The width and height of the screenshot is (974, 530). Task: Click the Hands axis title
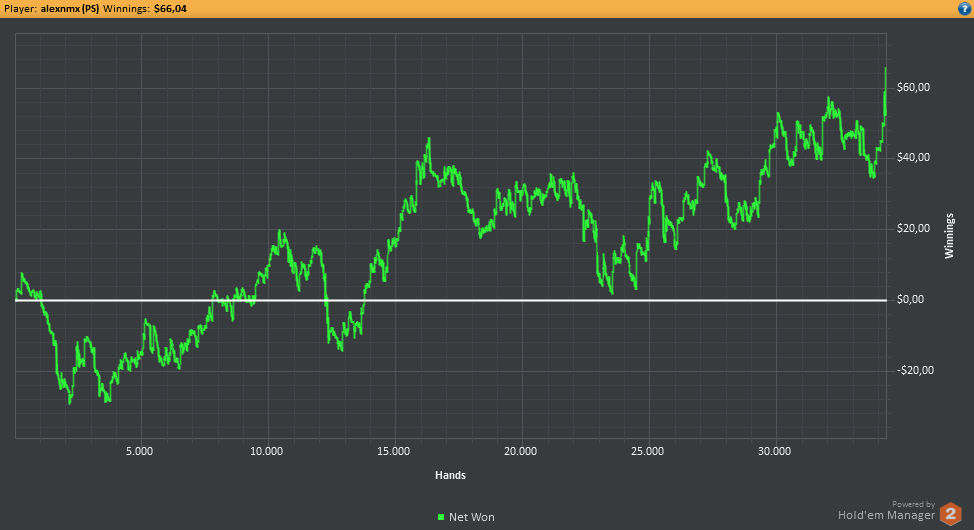click(450, 475)
